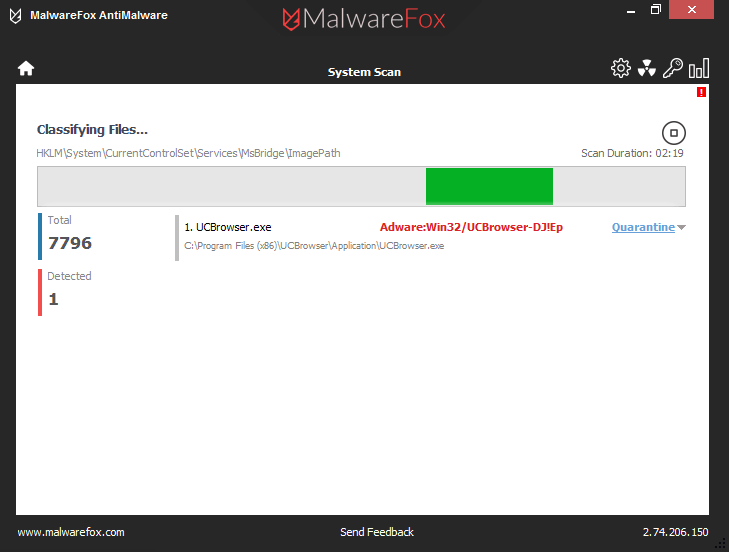
Task: Click the MalwareFox title bar logo icon
Action: click(x=15, y=15)
